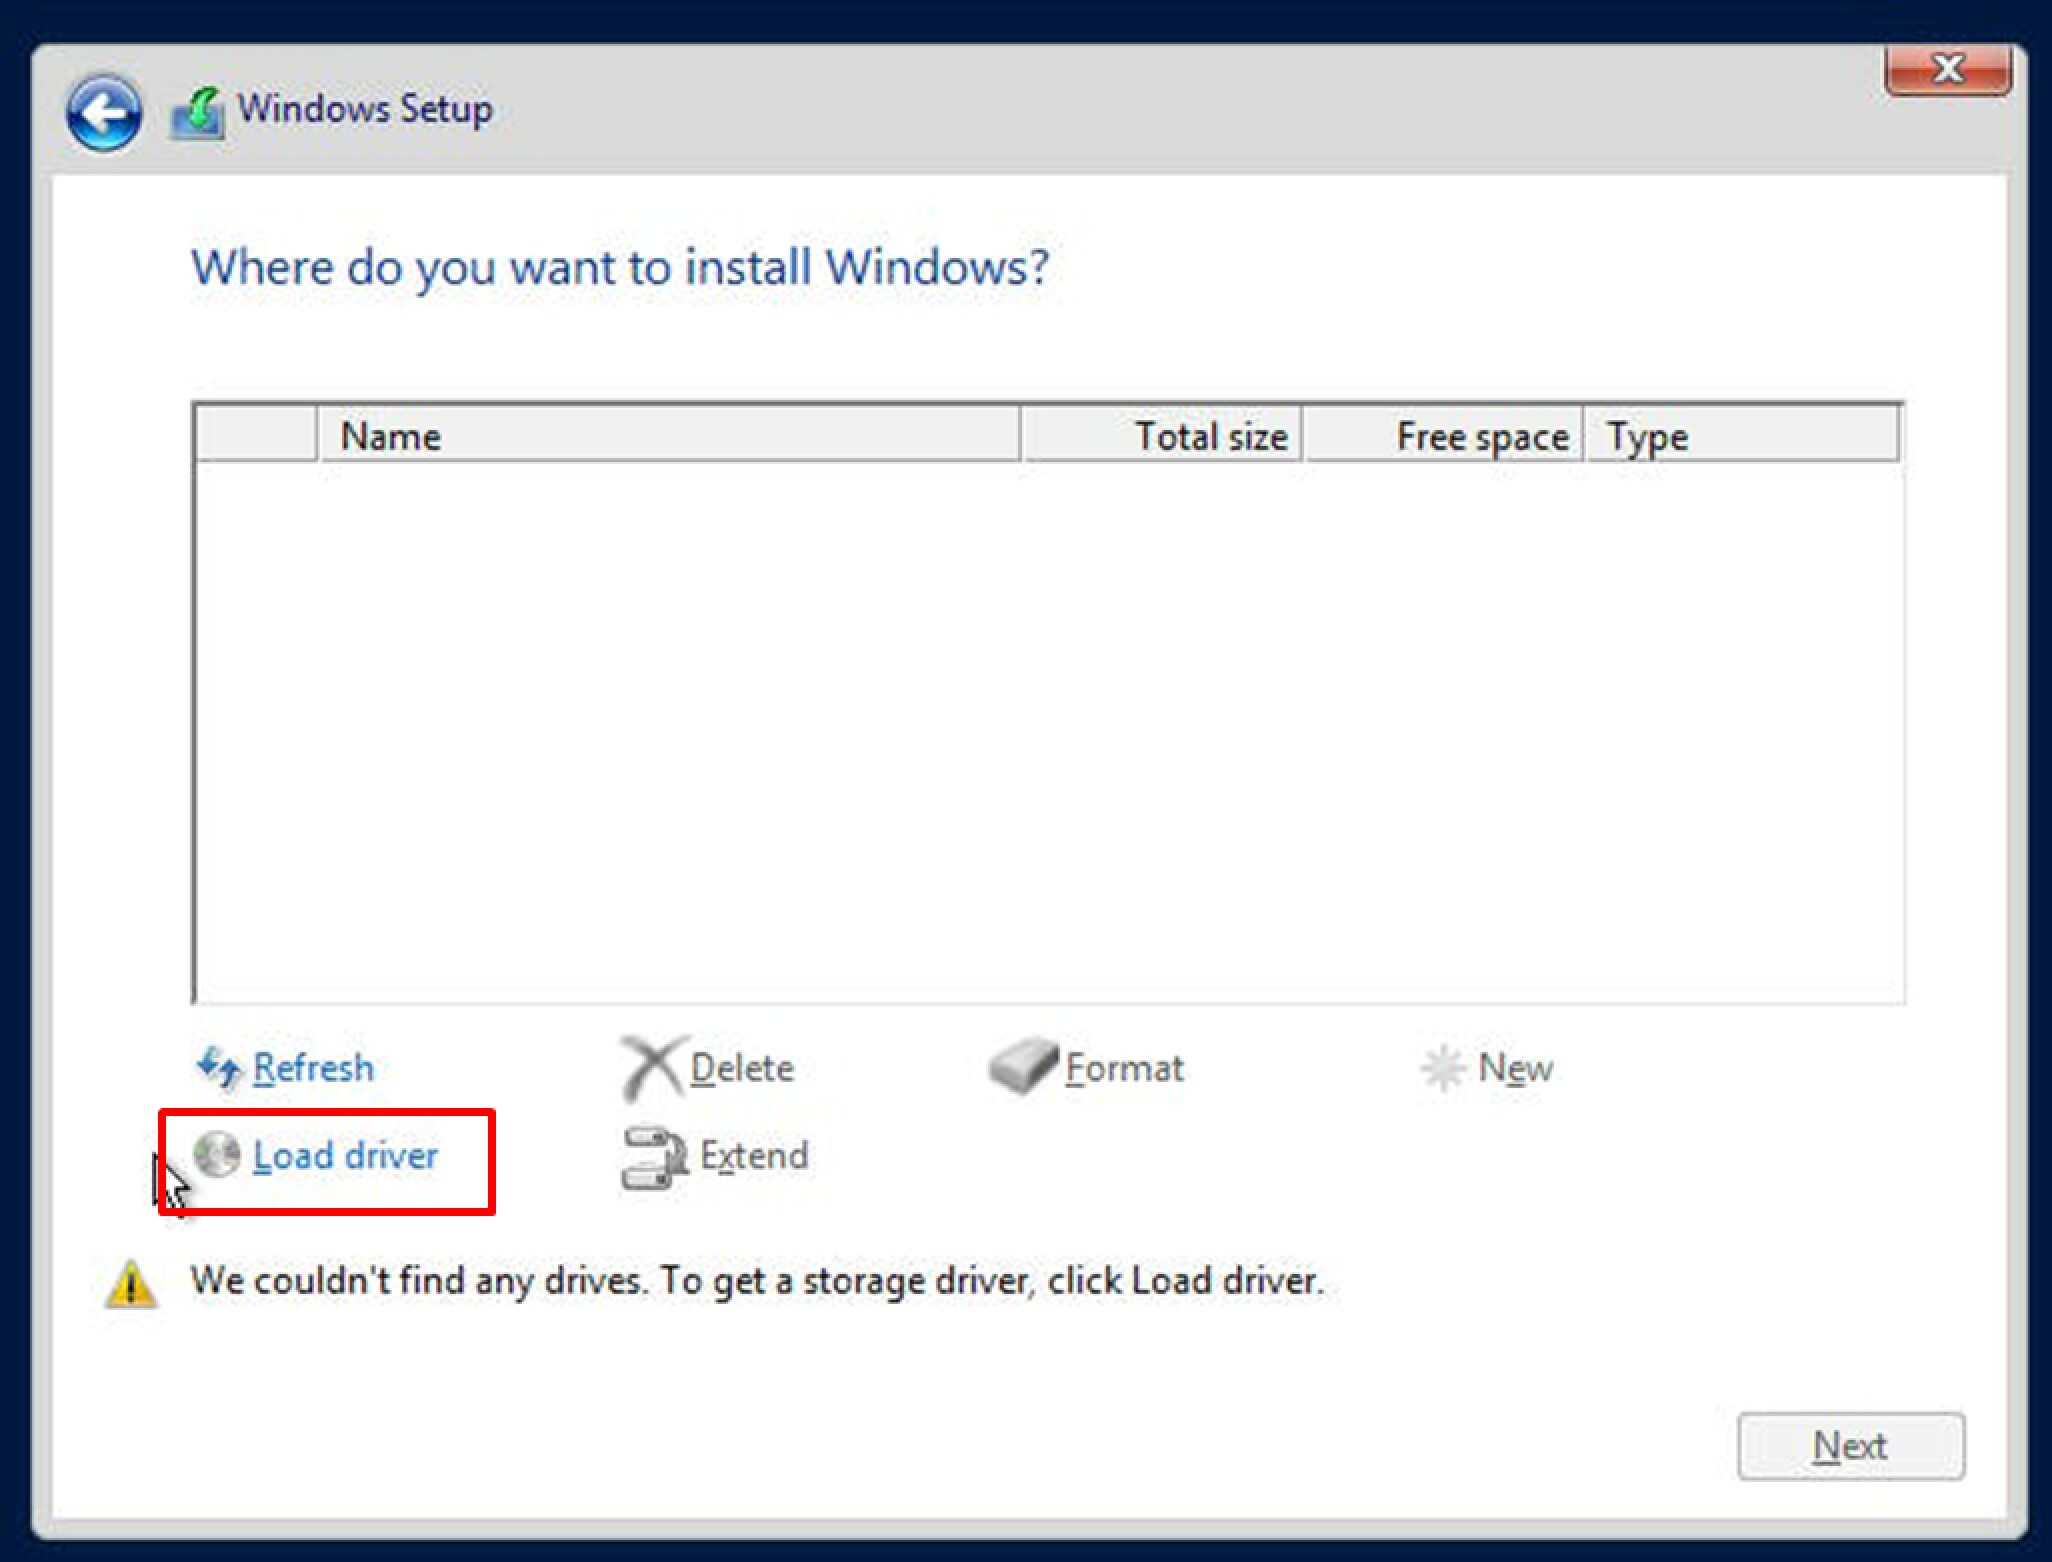Screen dimensions: 2052x1562
Task: Click the New starburst icon
Action: click(1442, 1068)
